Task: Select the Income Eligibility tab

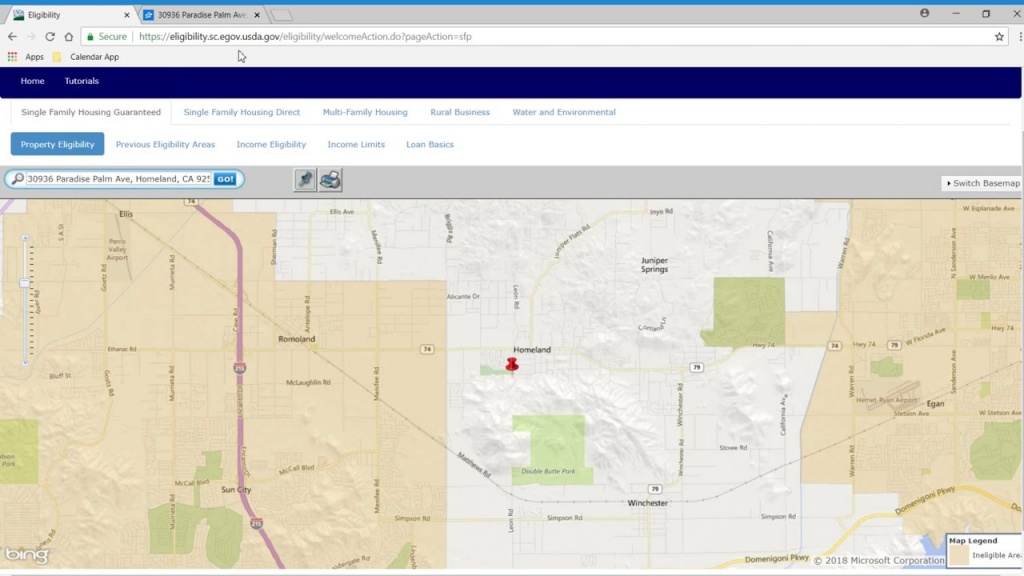Action: (271, 144)
